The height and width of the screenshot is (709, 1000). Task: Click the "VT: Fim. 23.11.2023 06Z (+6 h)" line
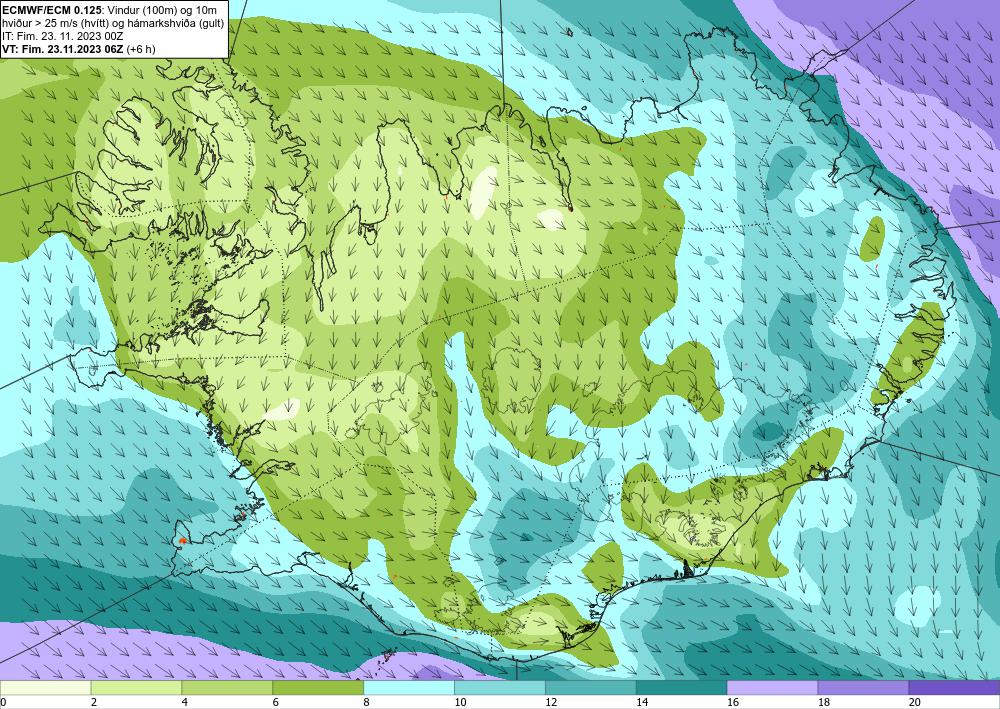click(78, 48)
